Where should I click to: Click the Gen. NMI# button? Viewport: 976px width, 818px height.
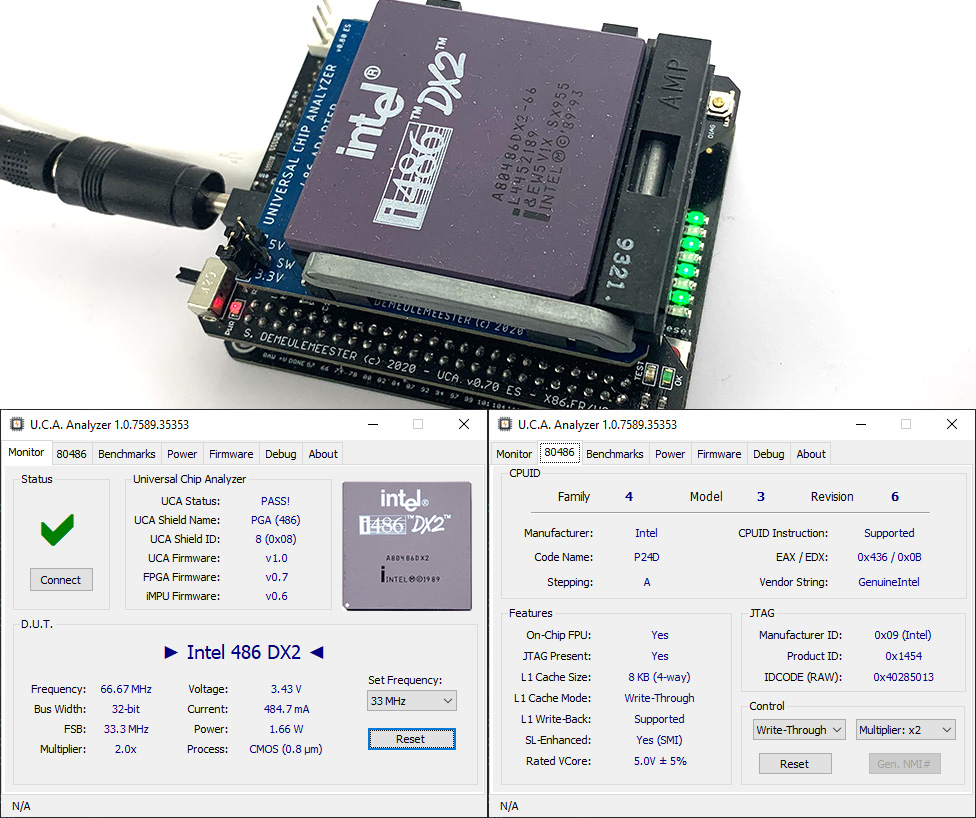pyautogui.click(x=904, y=764)
